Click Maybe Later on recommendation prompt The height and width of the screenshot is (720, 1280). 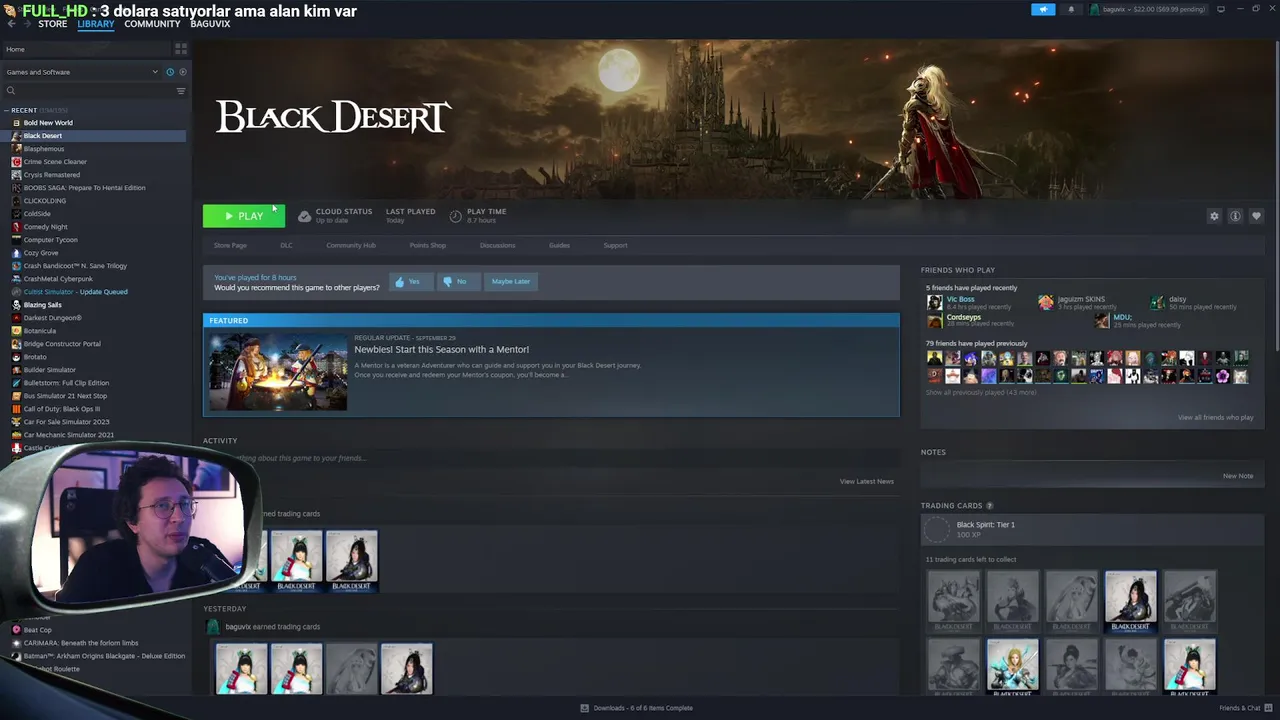(511, 282)
